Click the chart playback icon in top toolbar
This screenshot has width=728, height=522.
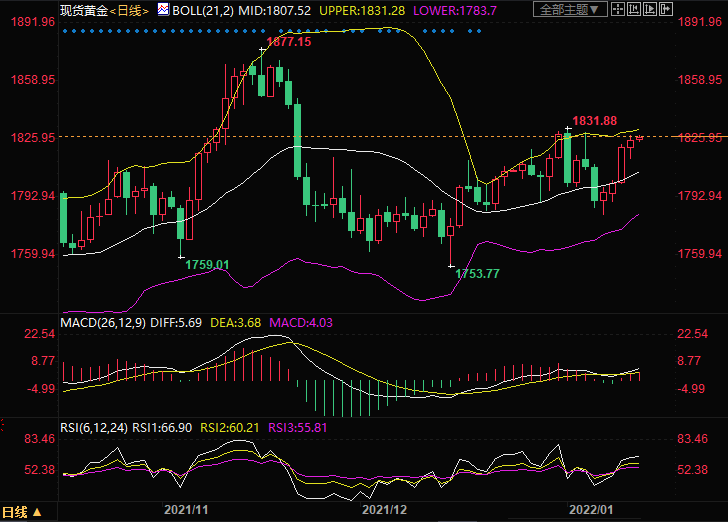tap(650, 10)
